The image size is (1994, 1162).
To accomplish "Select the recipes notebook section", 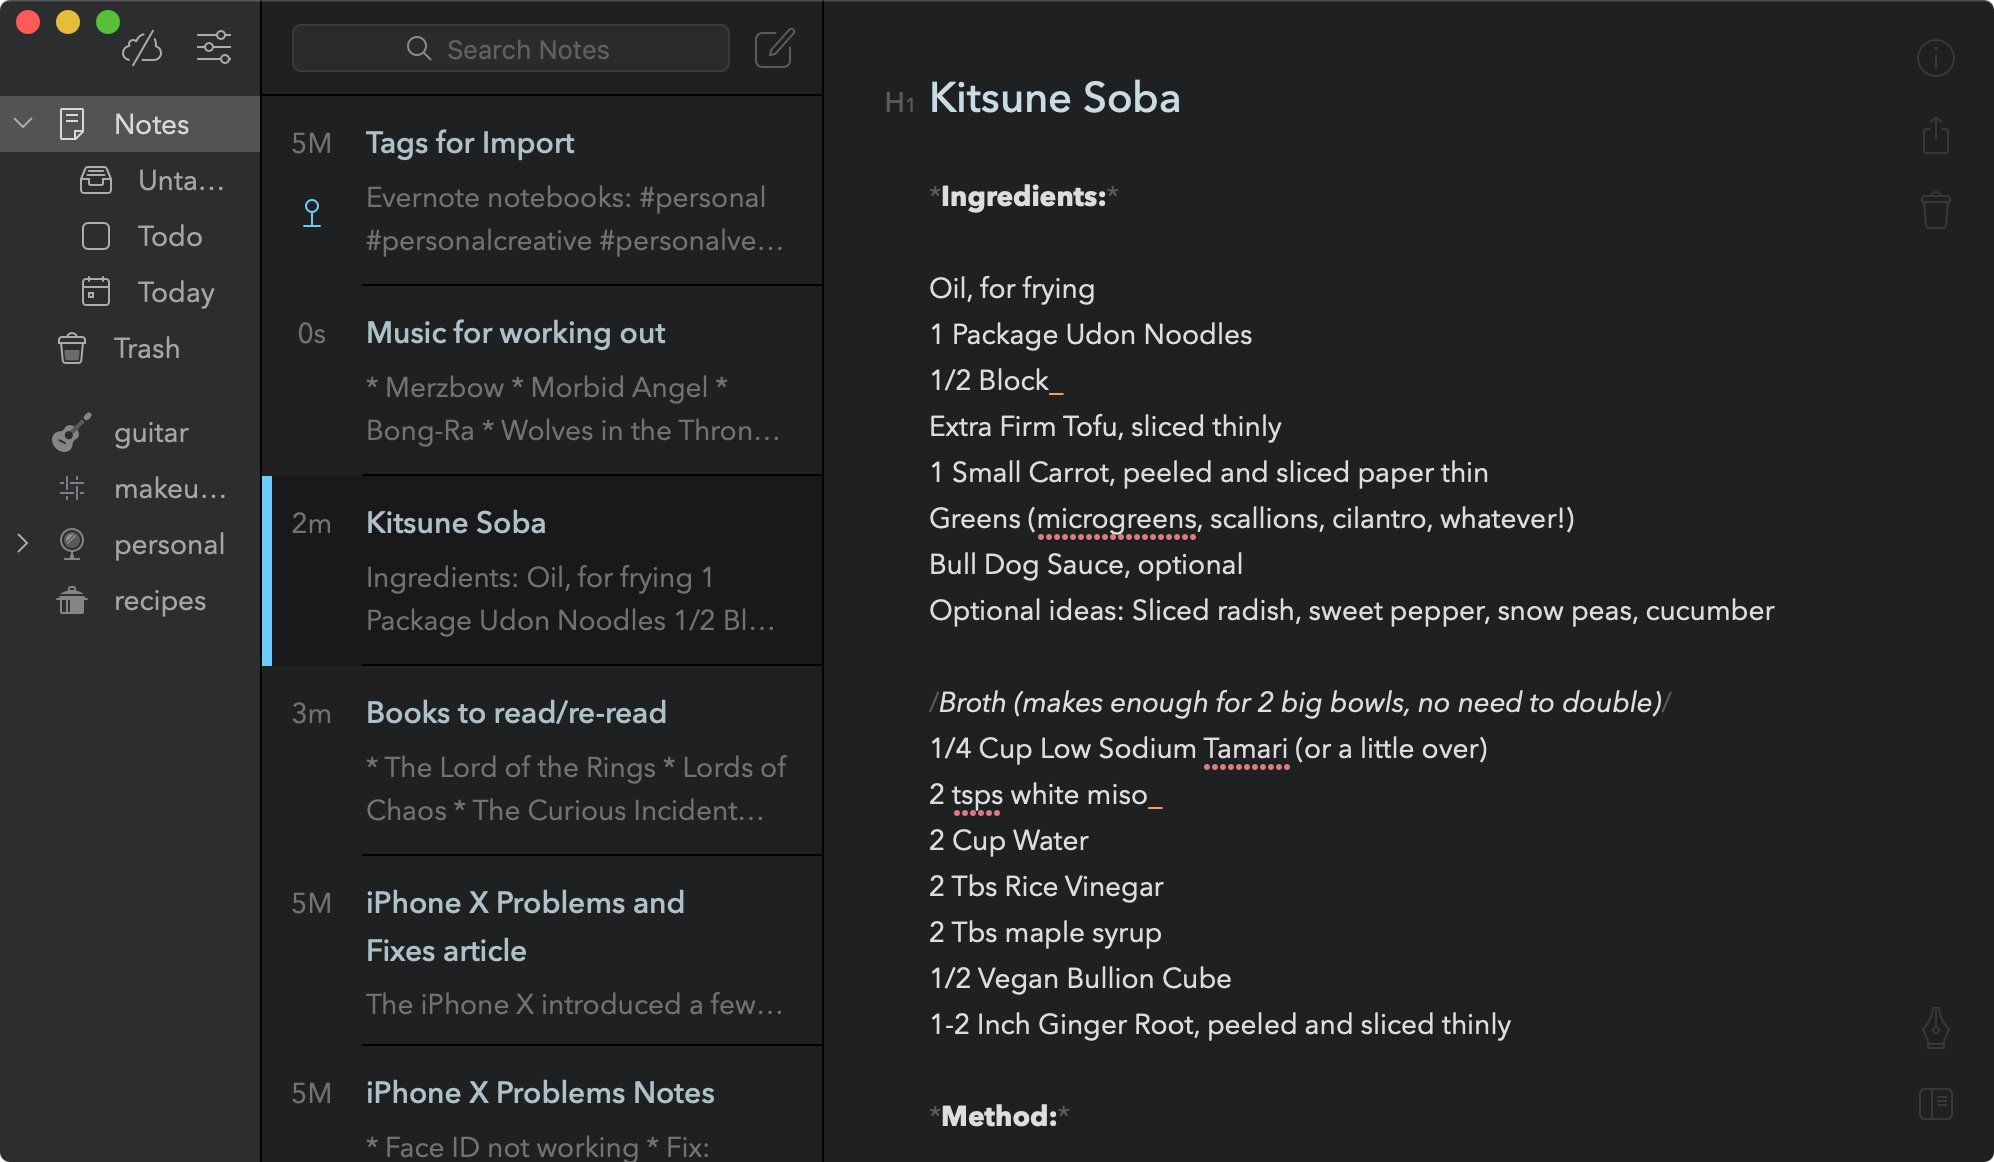I will (x=158, y=598).
